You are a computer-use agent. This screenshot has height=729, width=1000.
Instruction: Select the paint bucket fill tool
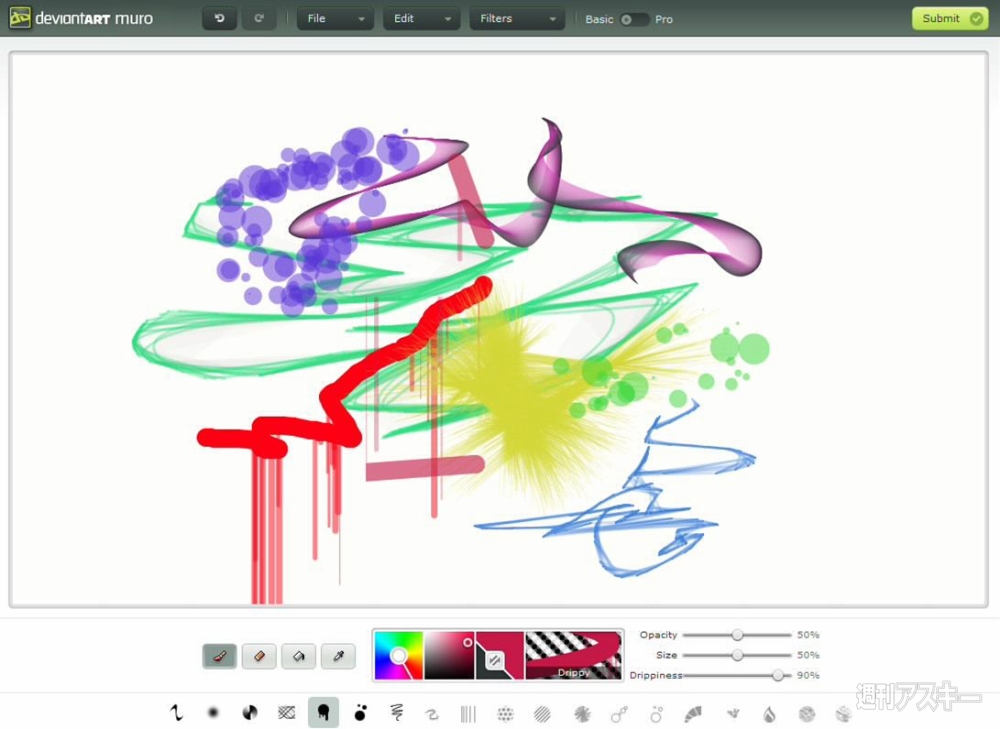tap(298, 656)
